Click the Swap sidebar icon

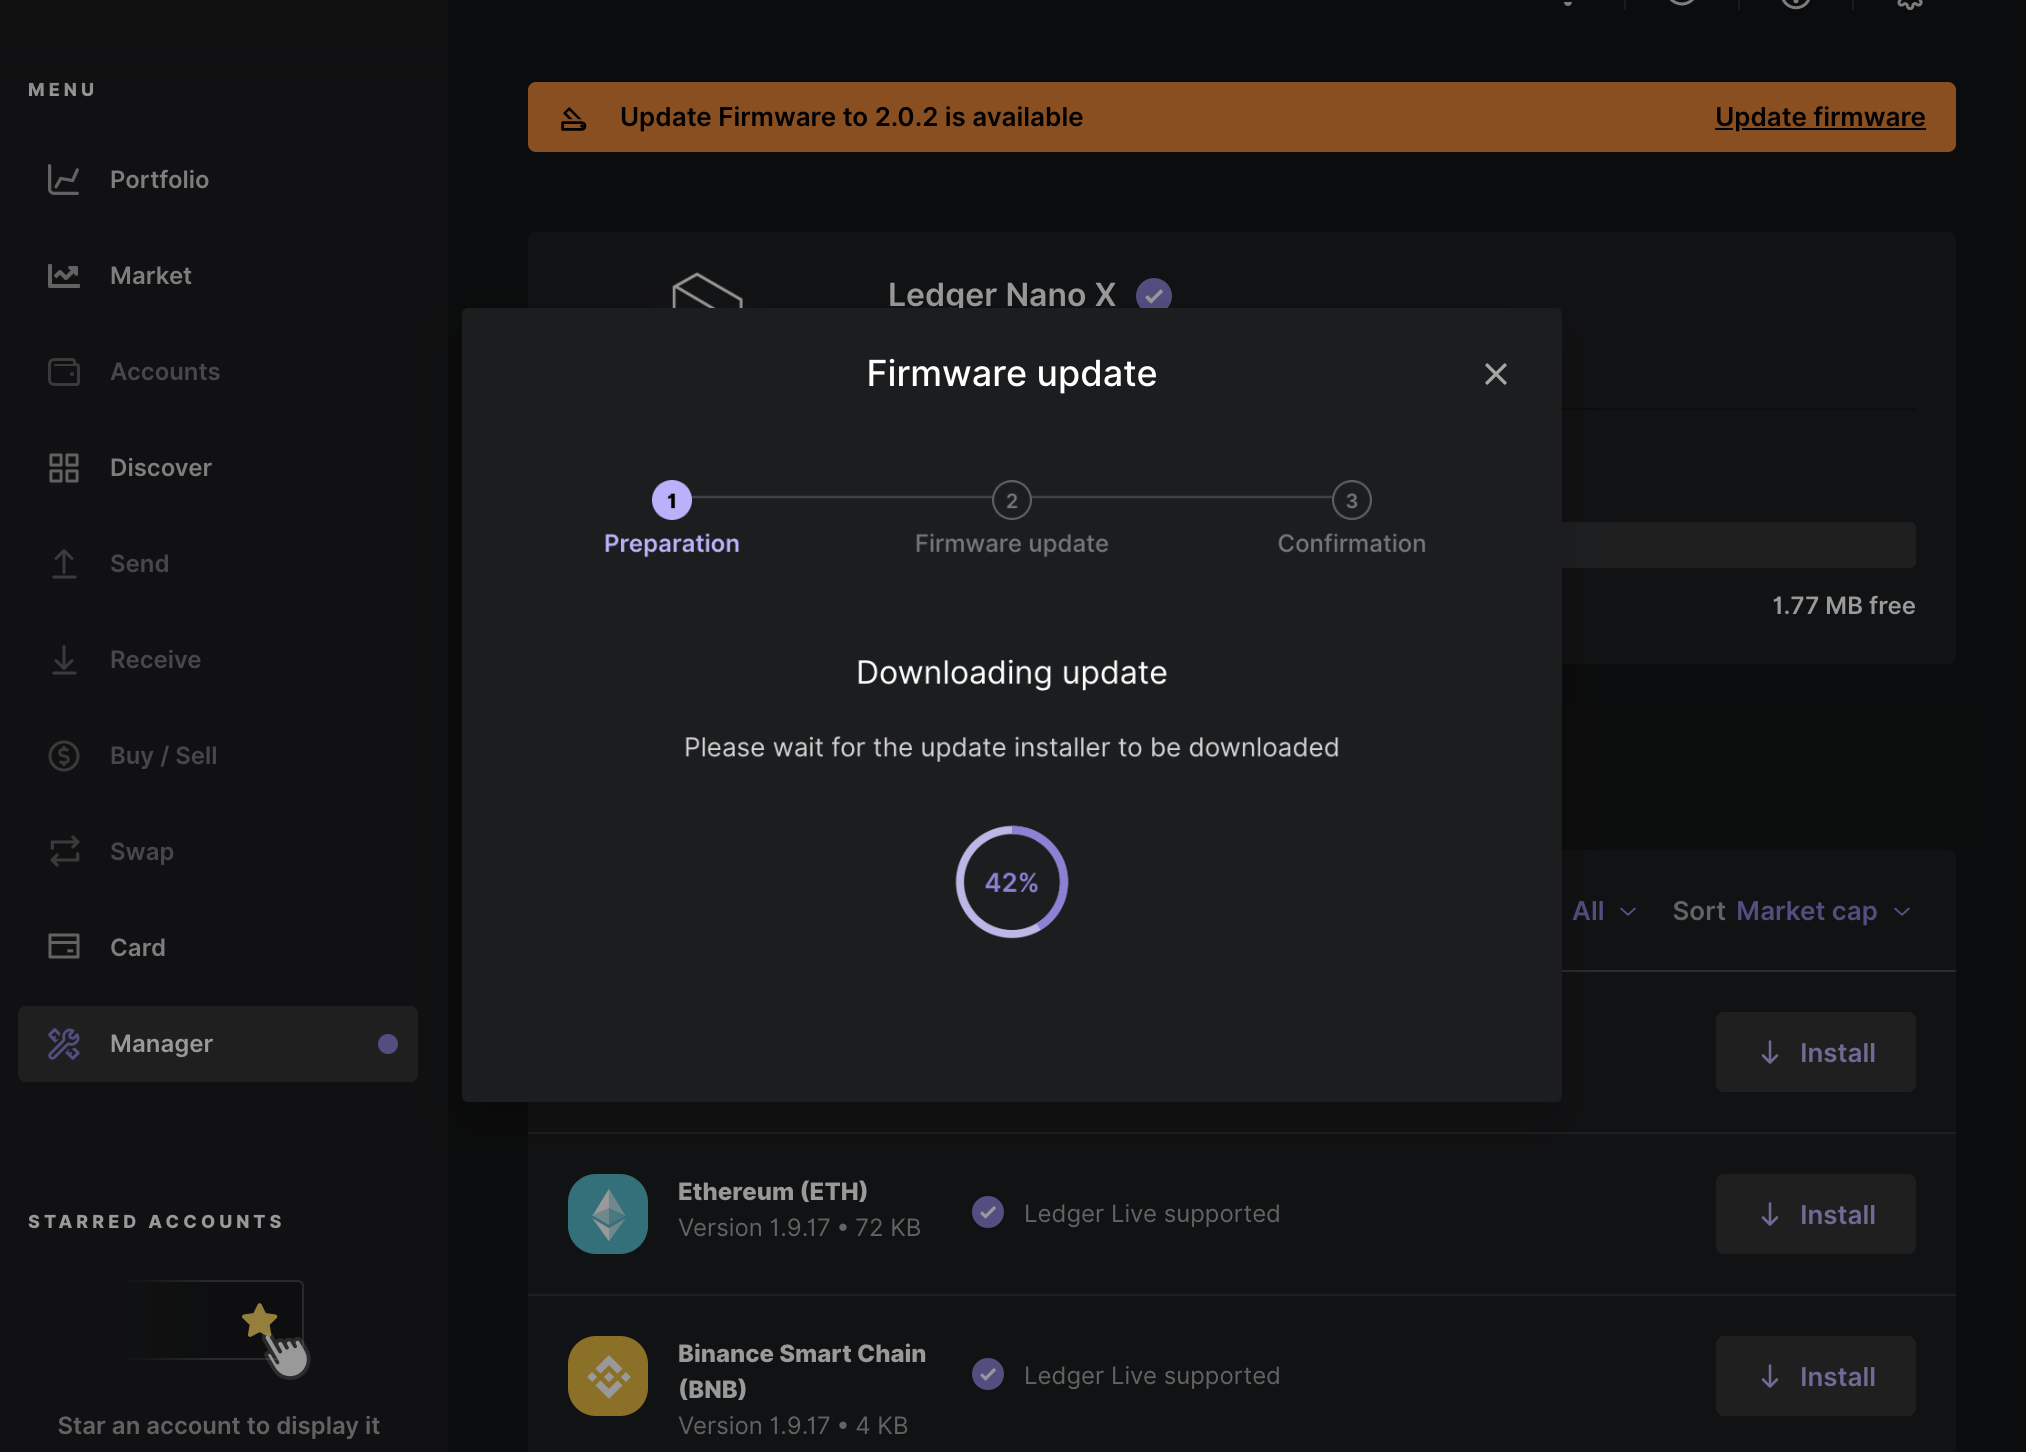coord(63,850)
